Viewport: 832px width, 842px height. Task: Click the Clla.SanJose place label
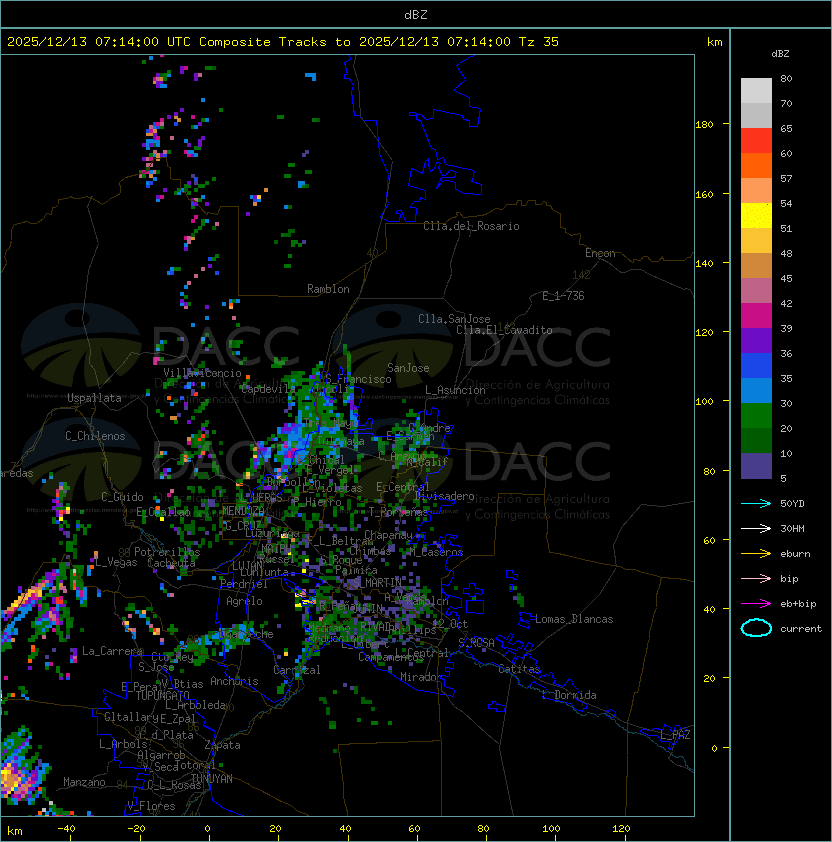454,319
